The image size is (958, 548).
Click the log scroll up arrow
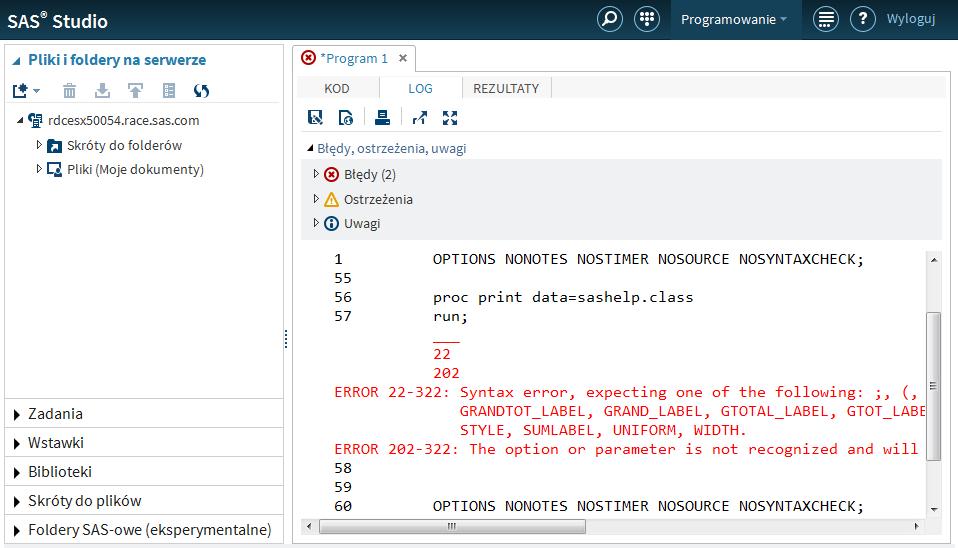(x=934, y=260)
